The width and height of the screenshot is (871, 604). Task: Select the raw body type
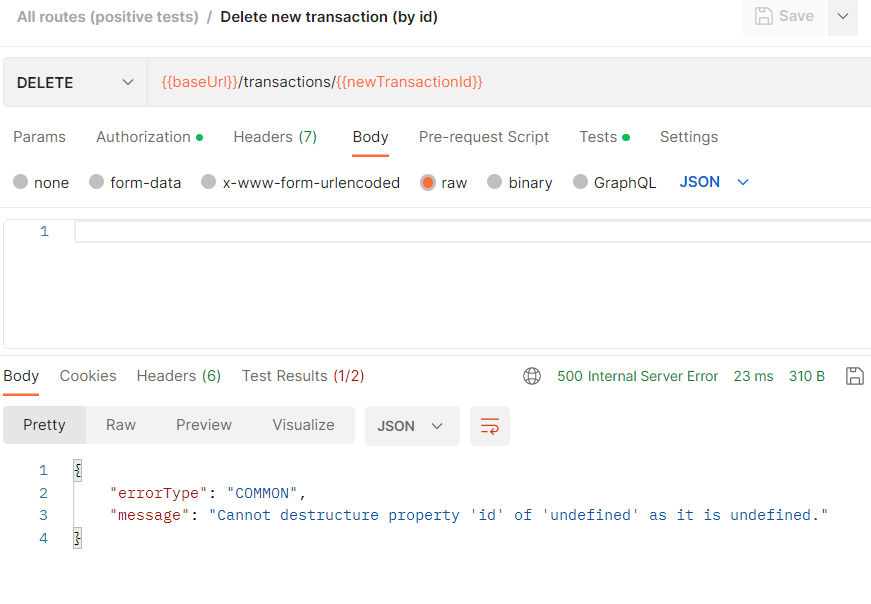pos(443,182)
